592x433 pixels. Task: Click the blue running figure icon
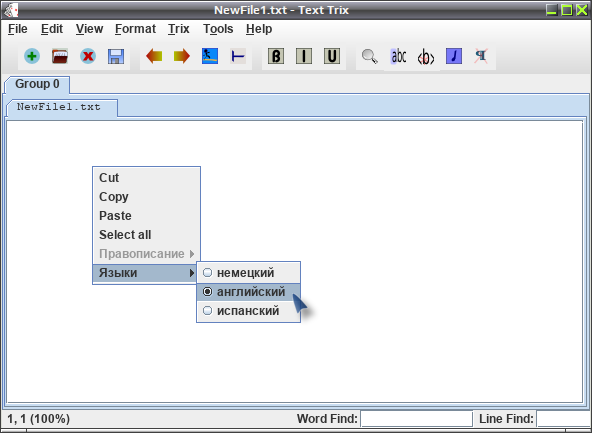(210, 57)
